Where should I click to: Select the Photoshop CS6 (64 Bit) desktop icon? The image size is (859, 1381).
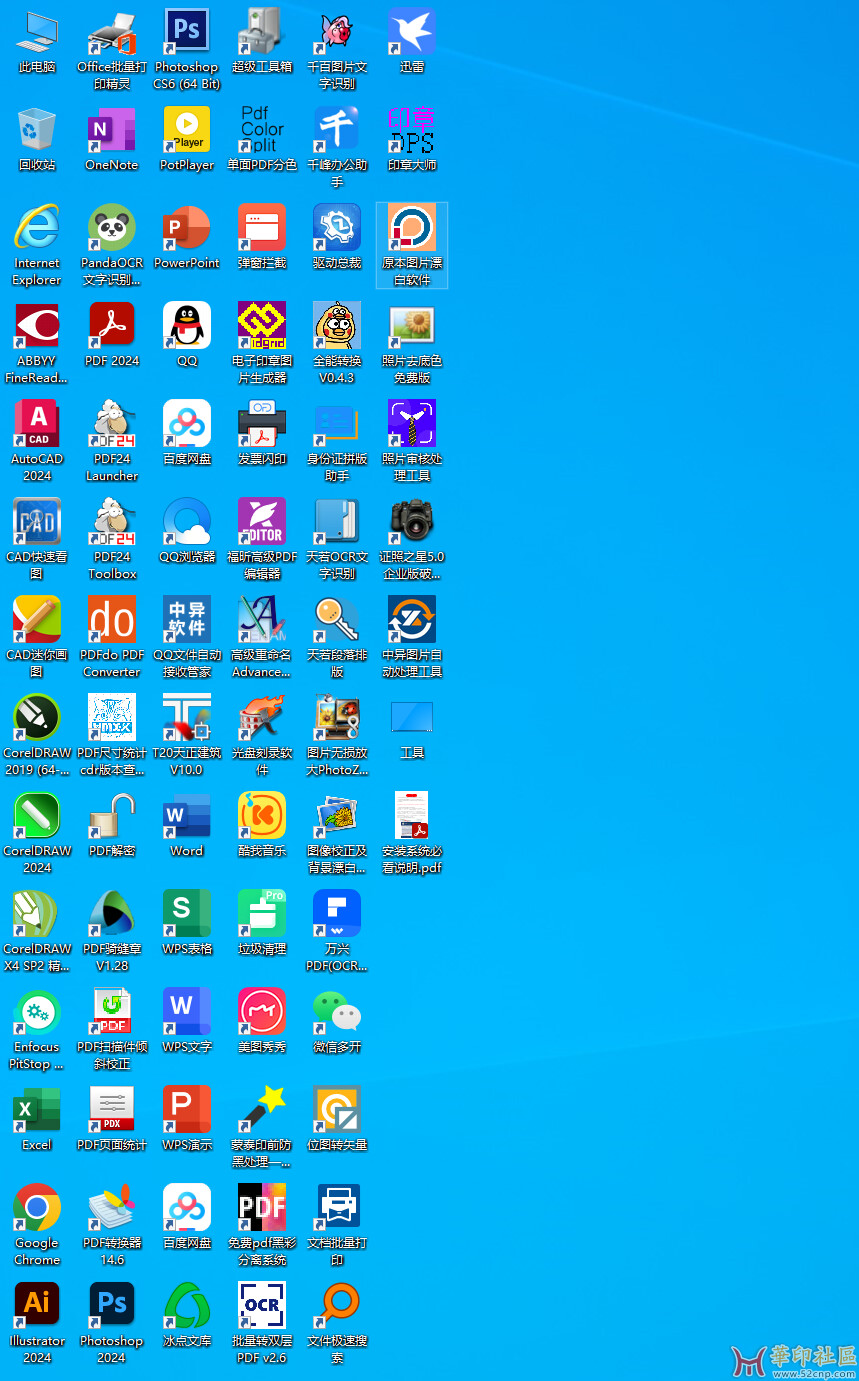(x=187, y=32)
